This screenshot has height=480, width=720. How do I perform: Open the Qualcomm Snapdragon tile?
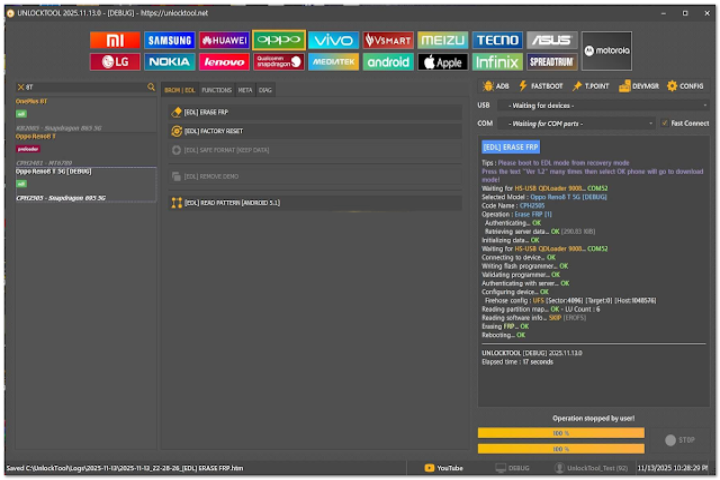click(278, 62)
